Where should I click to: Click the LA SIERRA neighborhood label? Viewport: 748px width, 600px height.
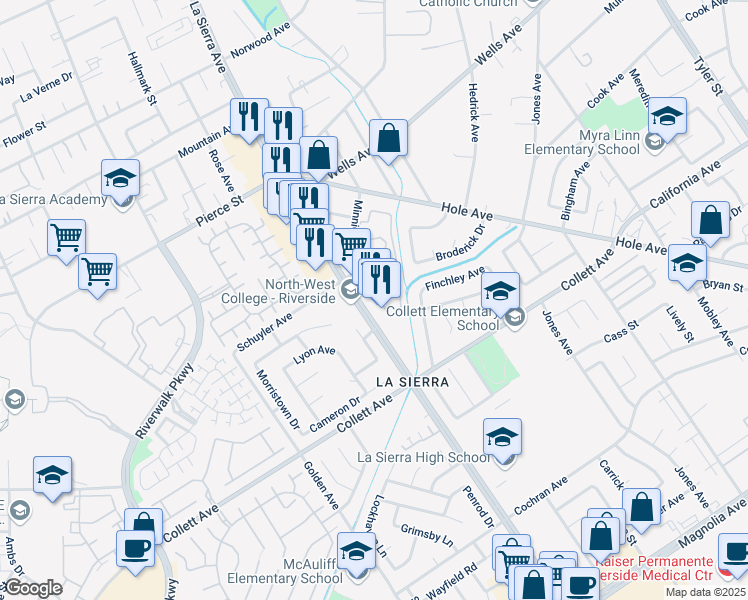click(x=412, y=382)
